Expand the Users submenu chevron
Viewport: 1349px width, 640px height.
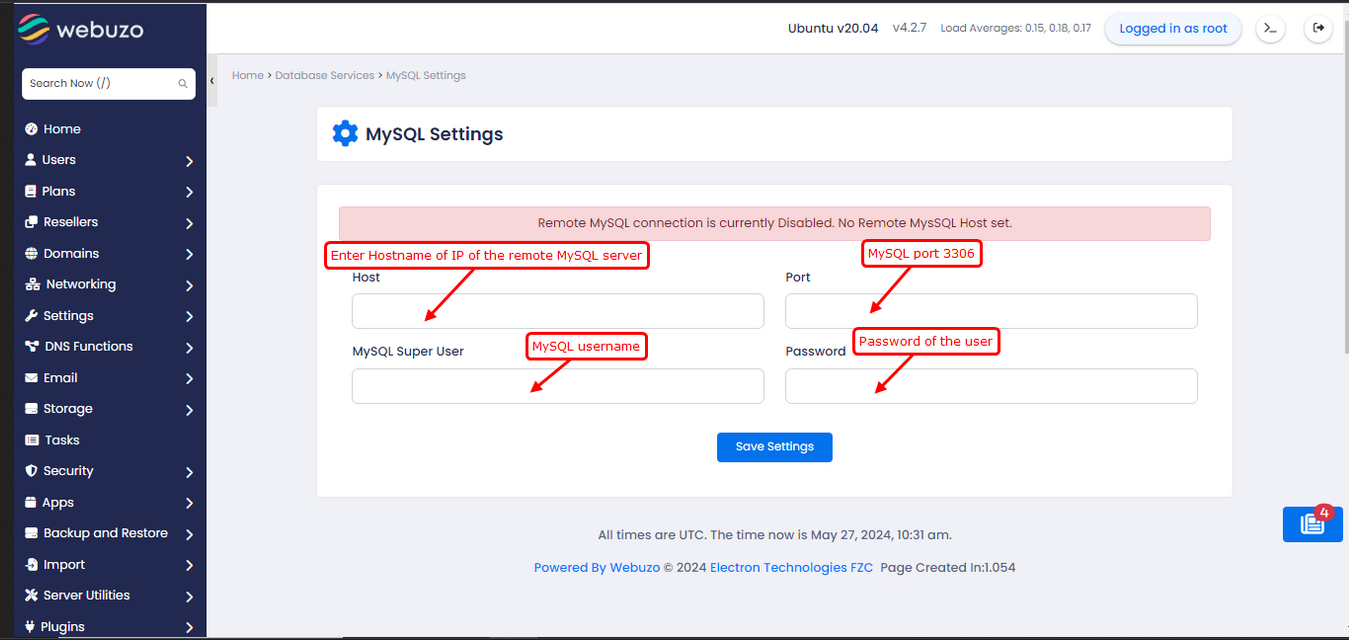(x=189, y=161)
